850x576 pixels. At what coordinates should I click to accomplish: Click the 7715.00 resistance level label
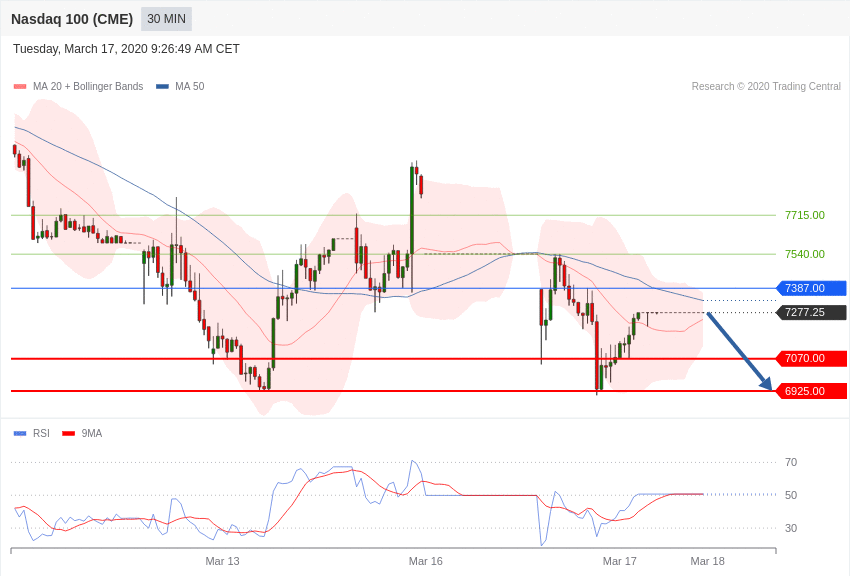point(804,215)
